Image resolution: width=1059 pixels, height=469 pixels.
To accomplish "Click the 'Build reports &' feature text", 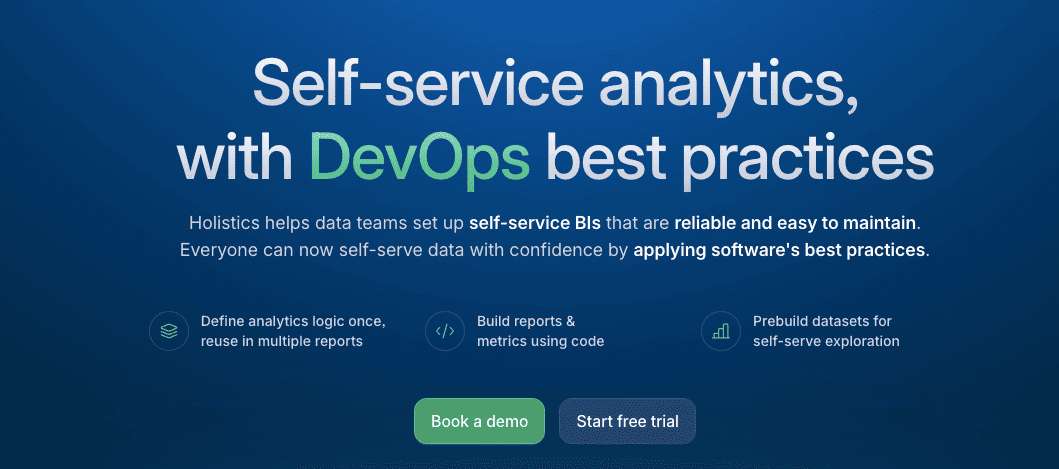I will [526, 321].
